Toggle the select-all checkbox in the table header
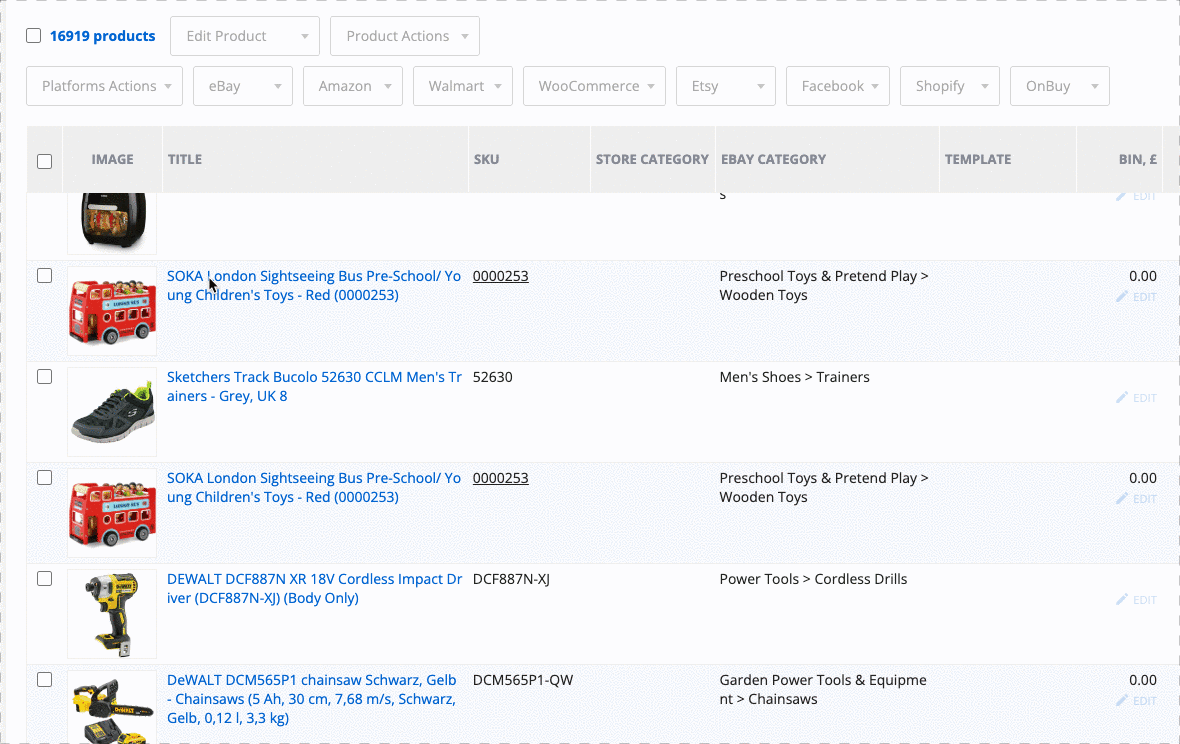The height and width of the screenshot is (744, 1180). (44, 161)
